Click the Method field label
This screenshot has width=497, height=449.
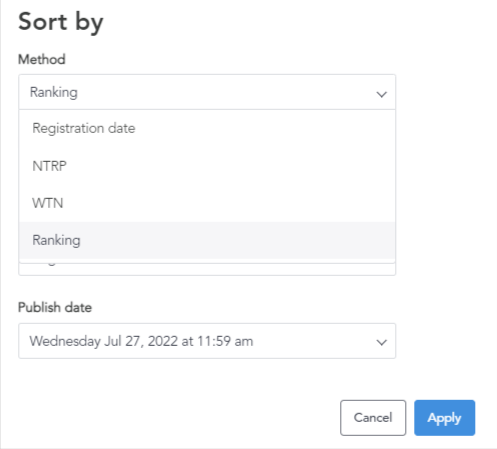[x=42, y=60]
